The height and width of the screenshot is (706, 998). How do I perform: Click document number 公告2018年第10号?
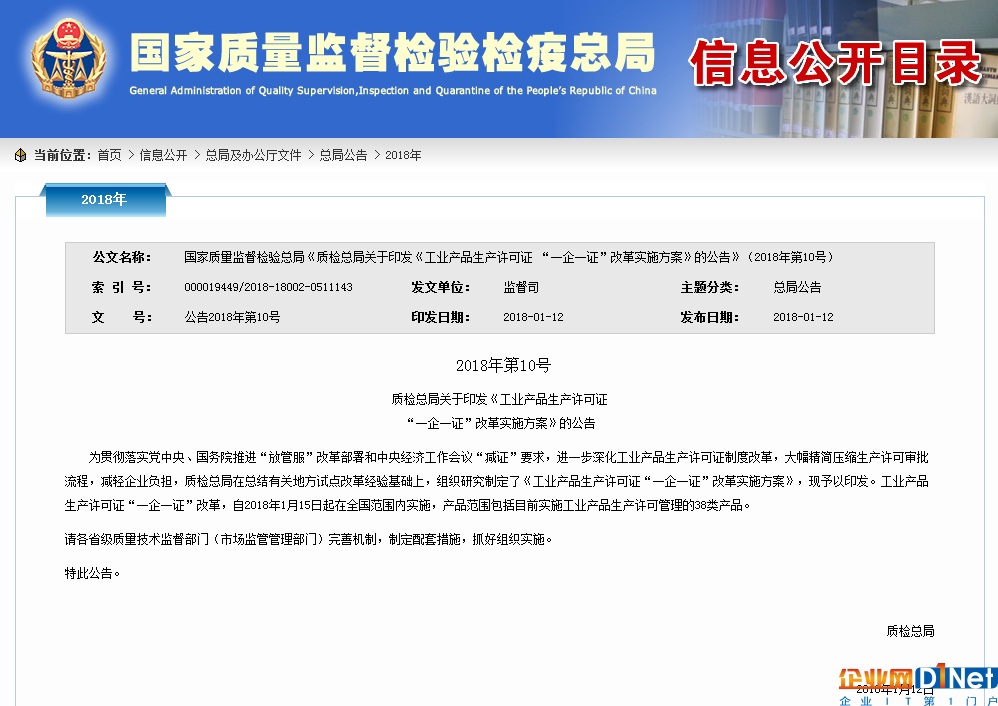(x=232, y=317)
